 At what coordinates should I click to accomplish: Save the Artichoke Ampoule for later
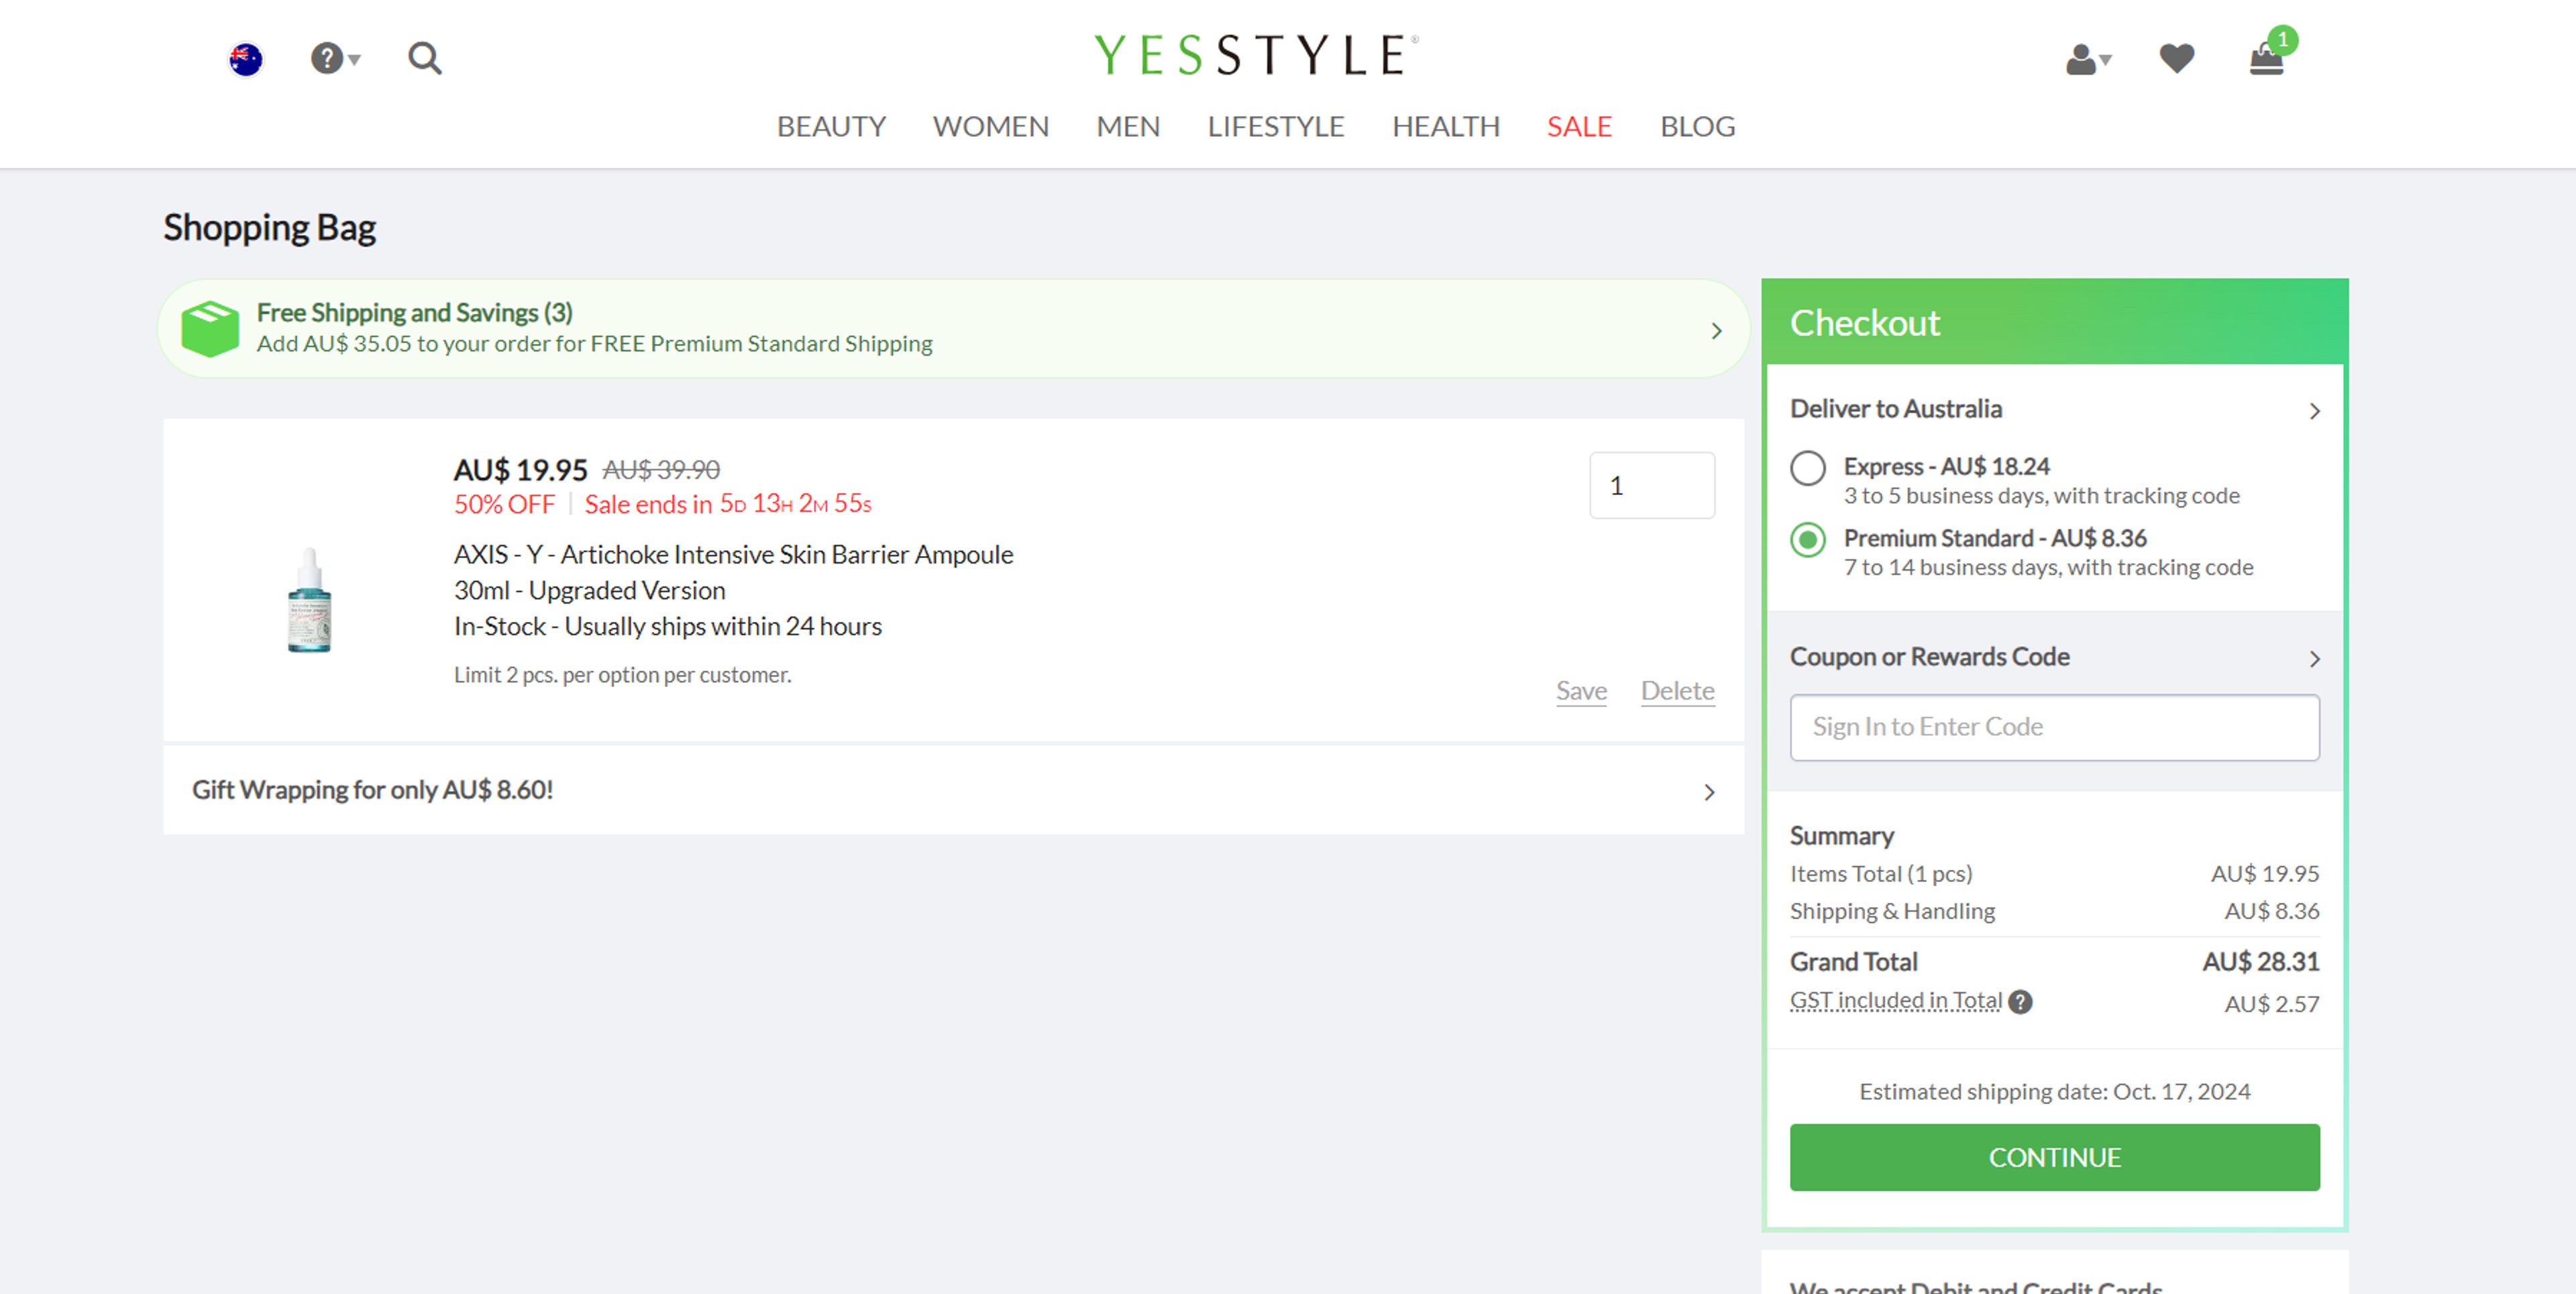[1581, 691]
